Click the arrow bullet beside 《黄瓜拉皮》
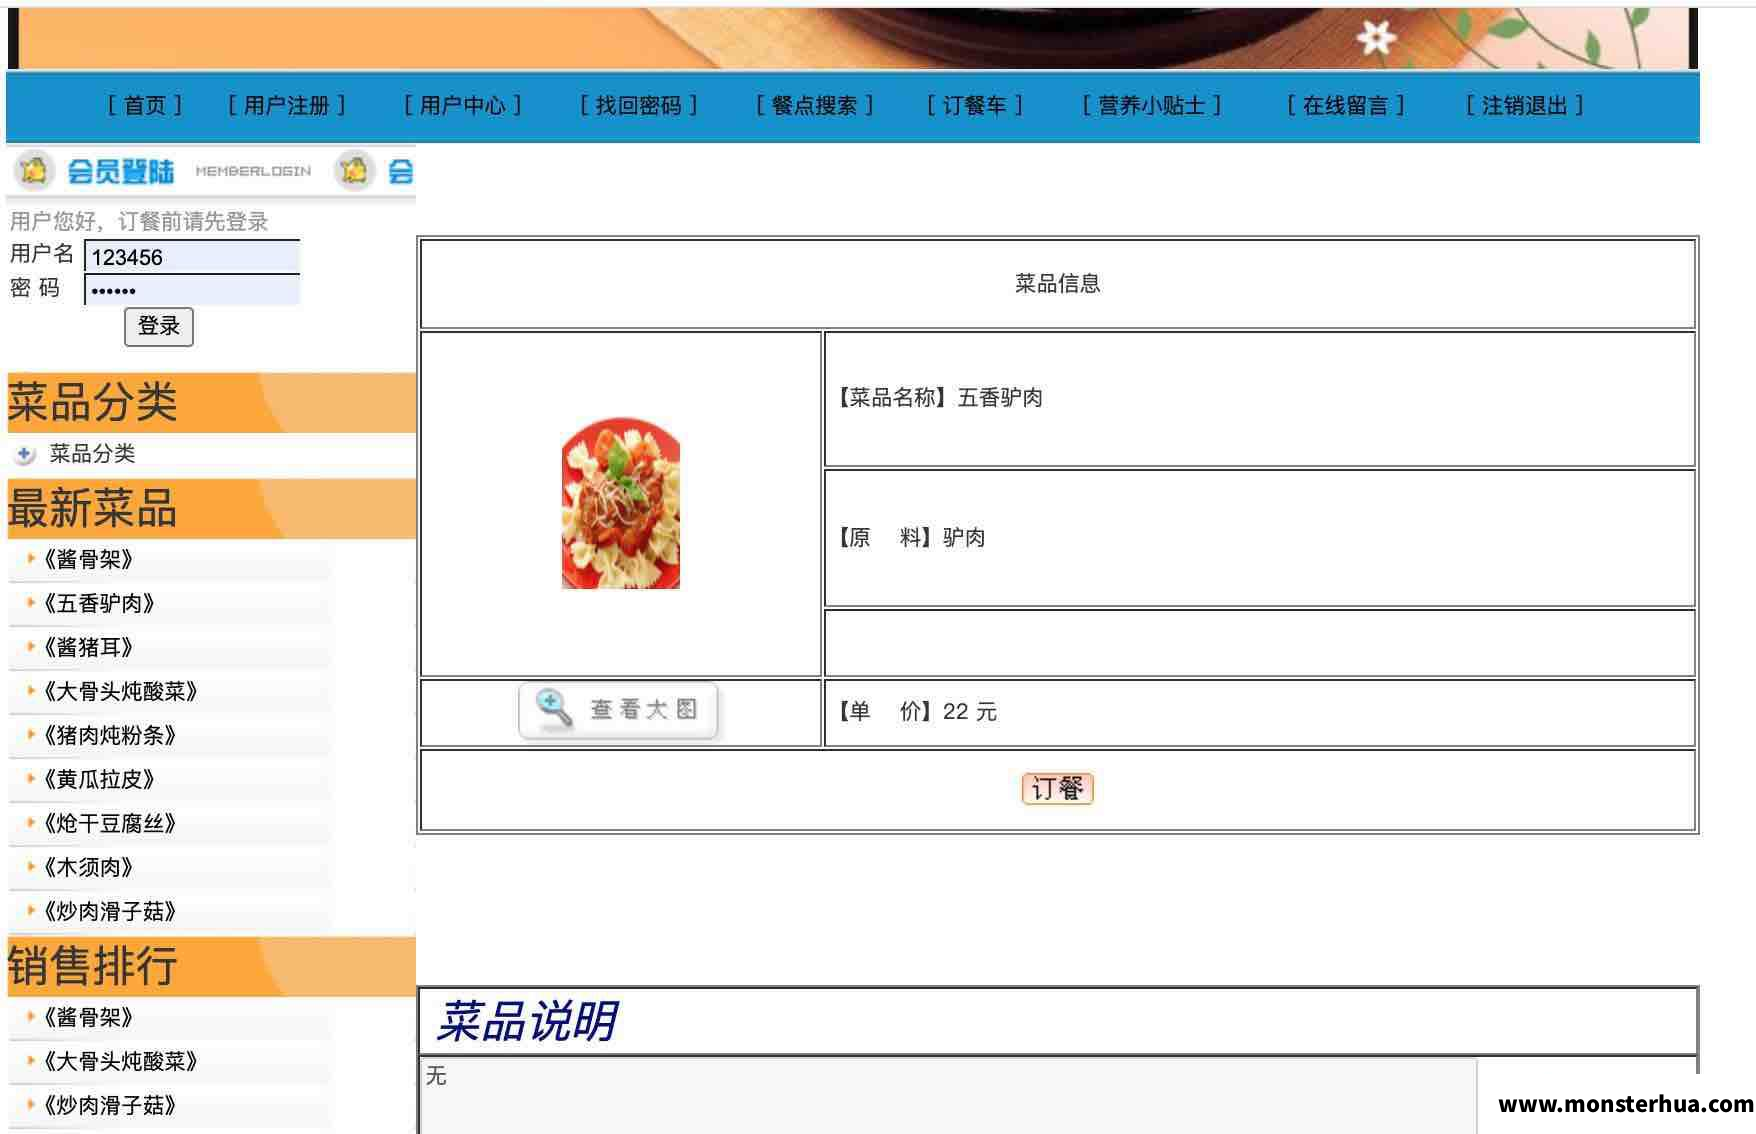Viewport: 1756px width, 1134px height. 30,778
